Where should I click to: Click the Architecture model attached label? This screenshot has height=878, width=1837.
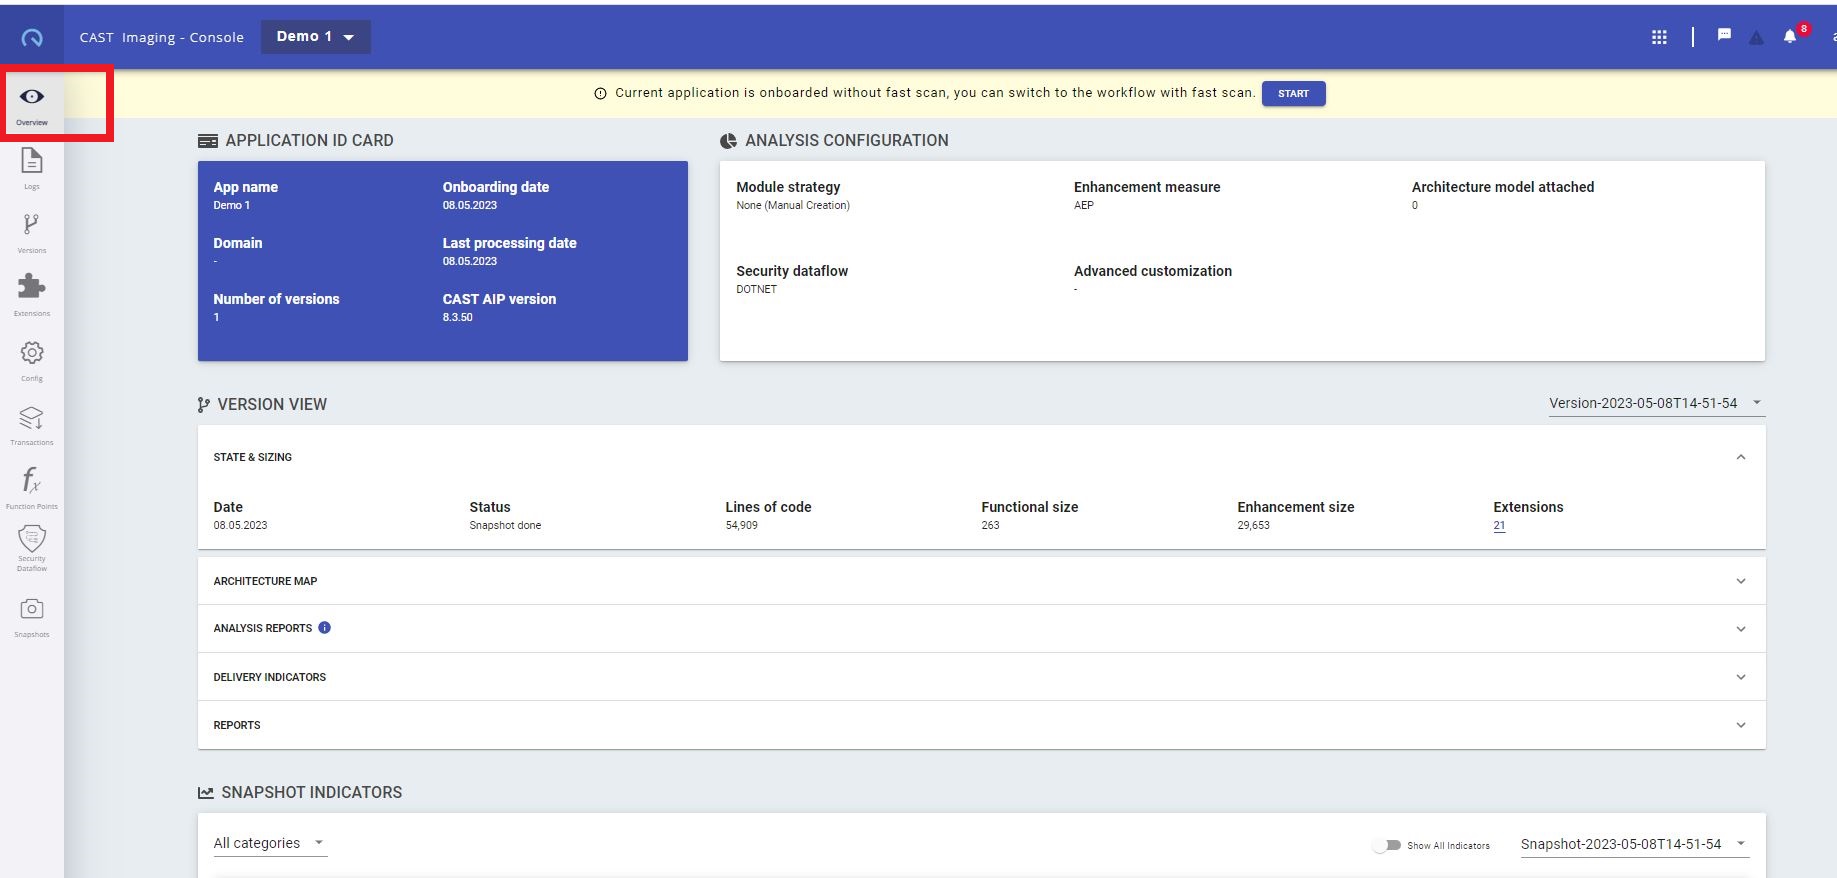pos(1503,187)
